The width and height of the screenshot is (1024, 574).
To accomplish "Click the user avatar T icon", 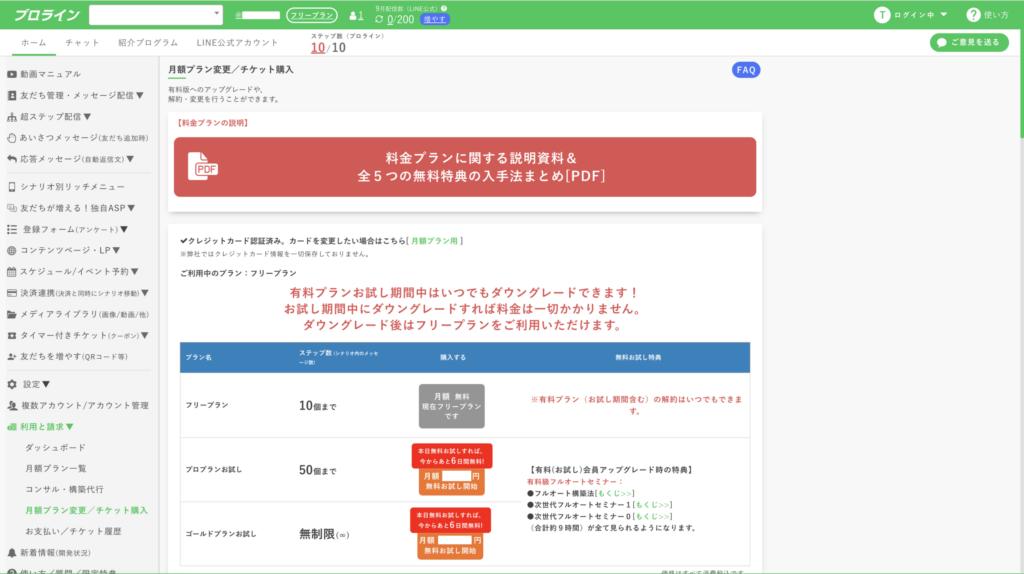I will [x=882, y=14].
